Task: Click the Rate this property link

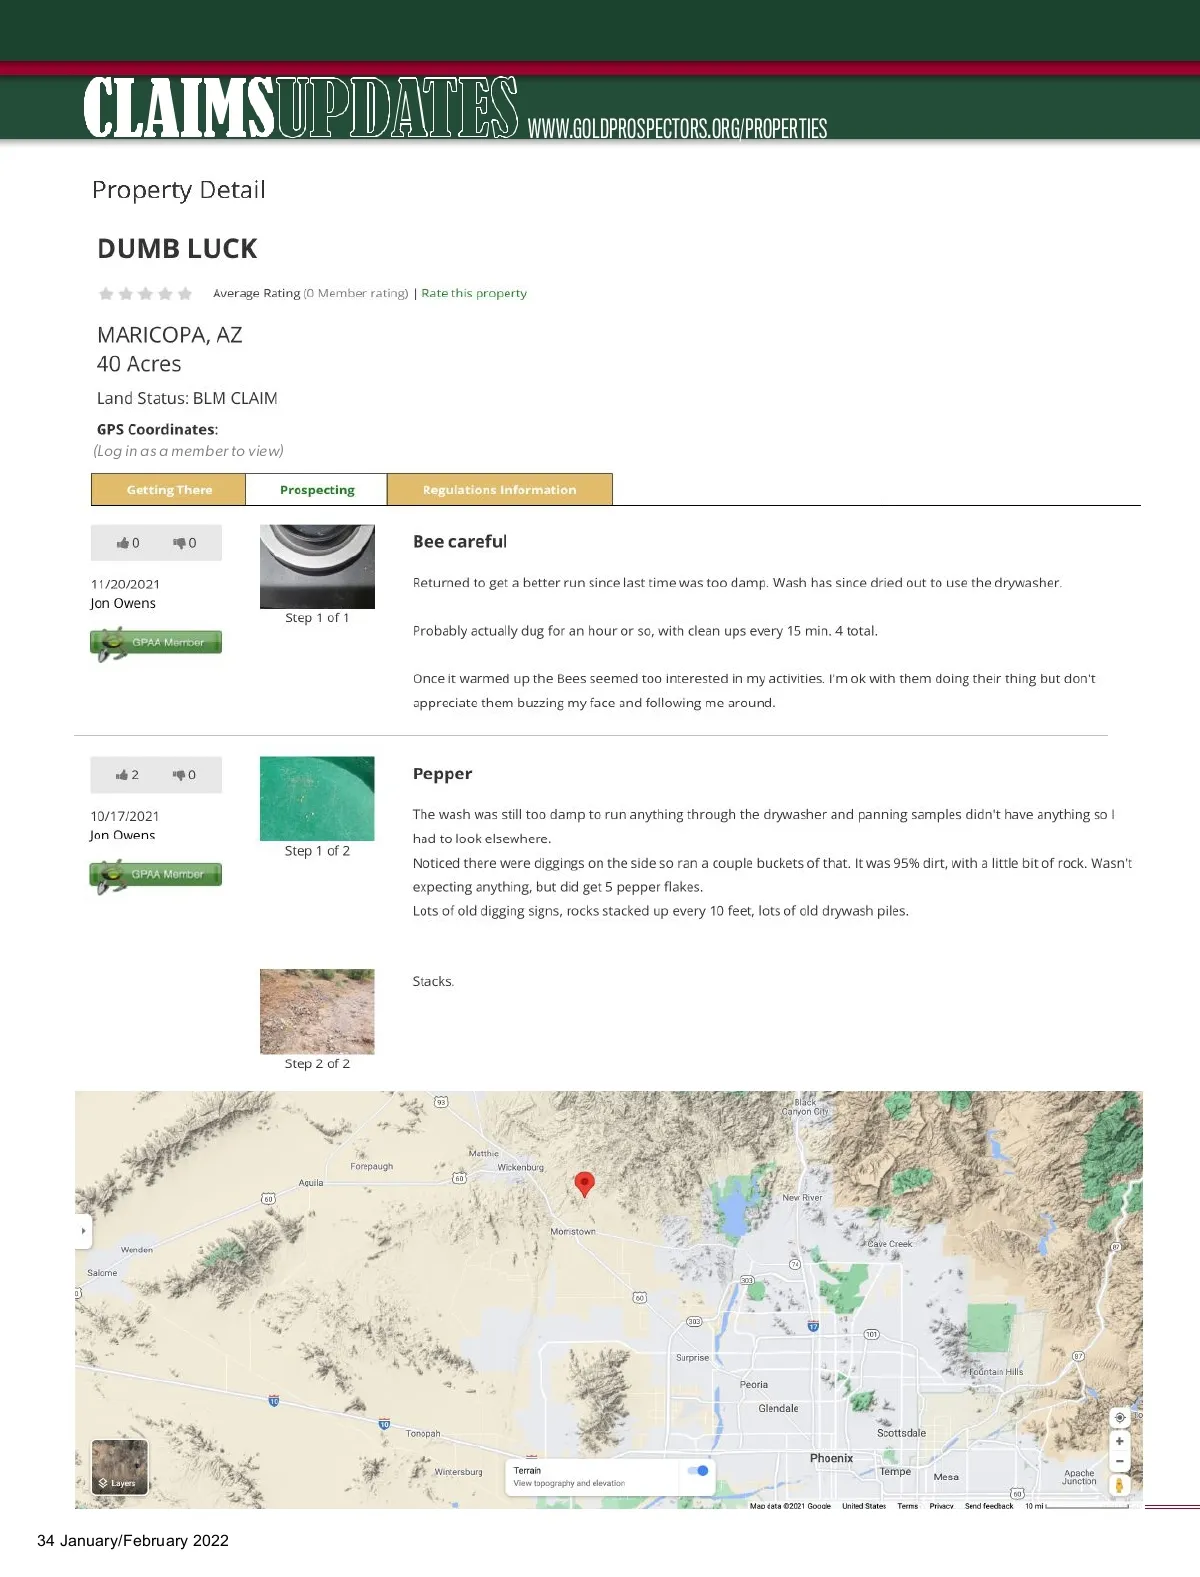Action: 474,293
